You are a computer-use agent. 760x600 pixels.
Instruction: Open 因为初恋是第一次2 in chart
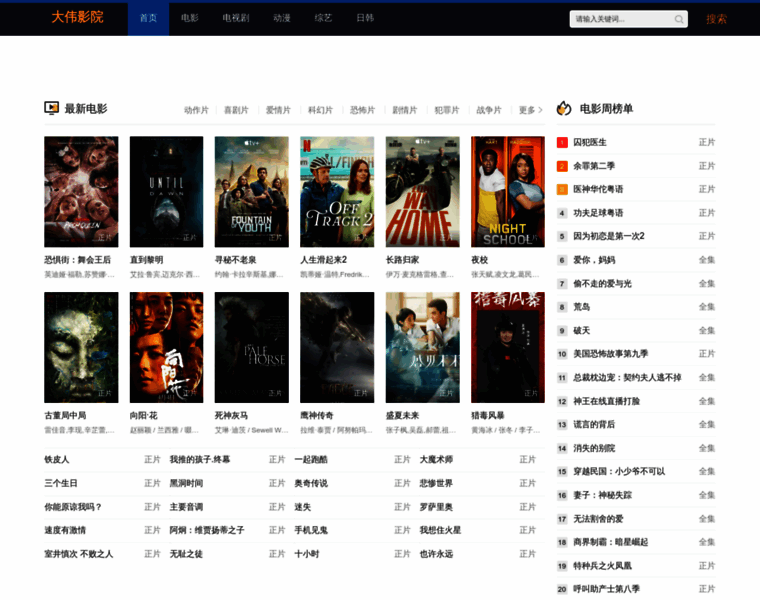pyautogui.click(x=609, y=236)
